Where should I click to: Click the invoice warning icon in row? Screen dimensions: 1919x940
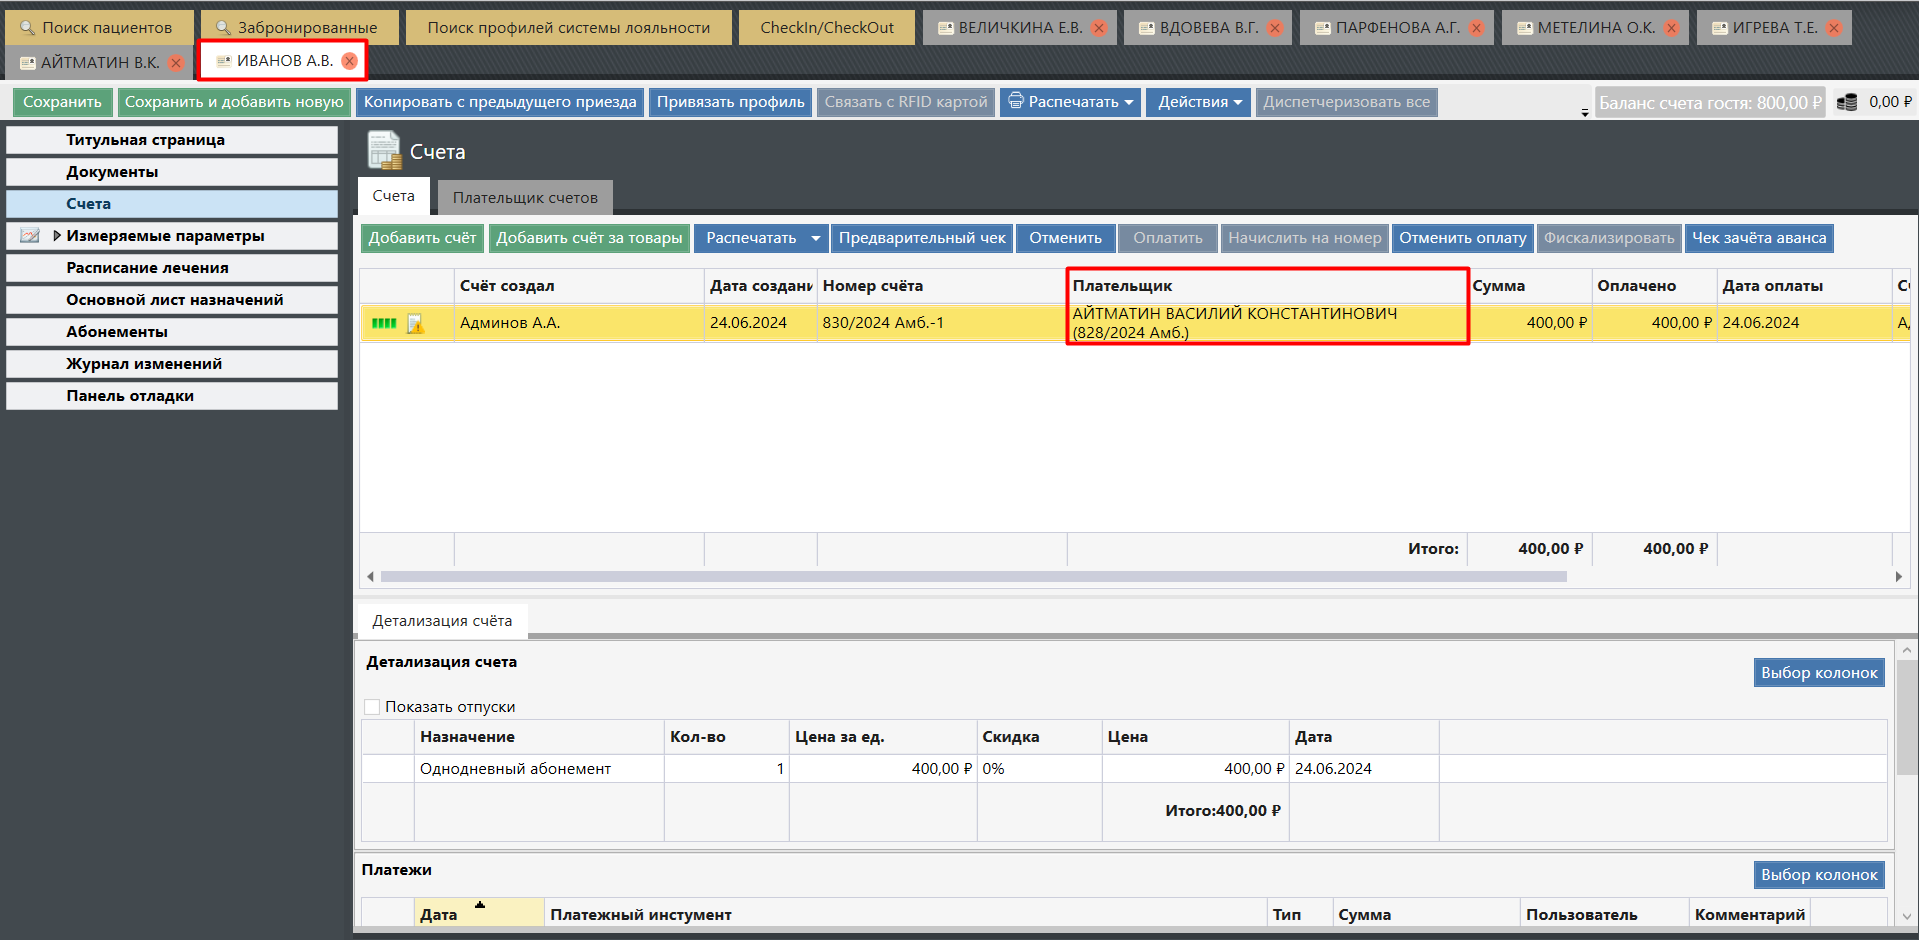click(415, 324)
